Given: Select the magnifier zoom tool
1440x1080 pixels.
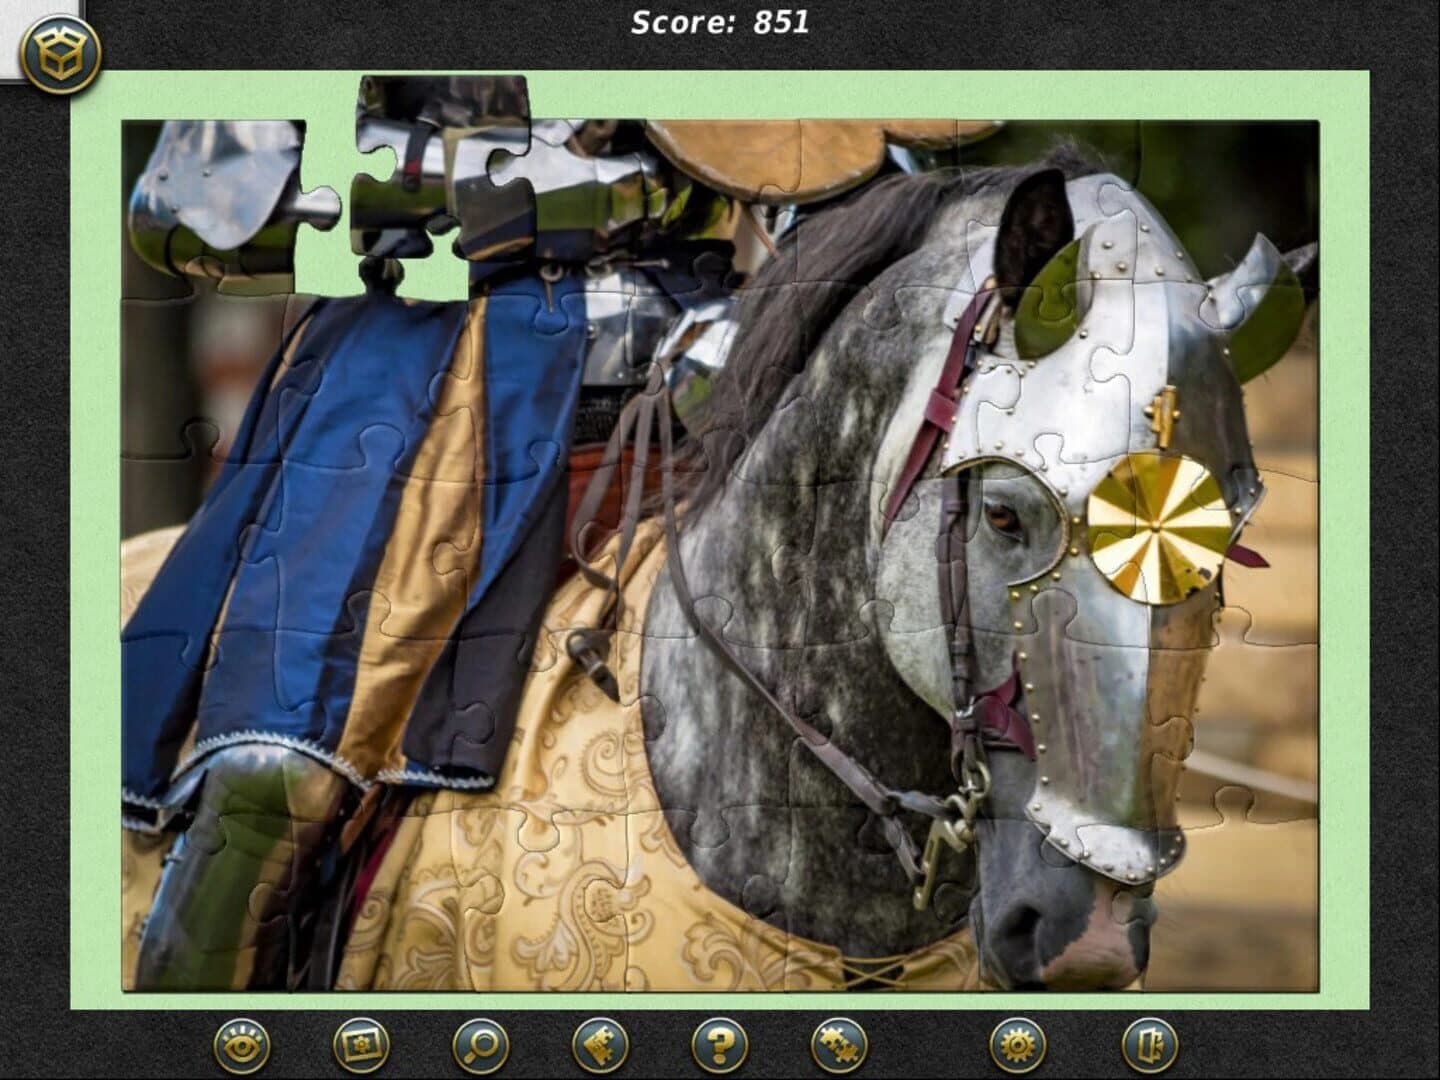Looking at the screenshot, I should [483, 1043].
